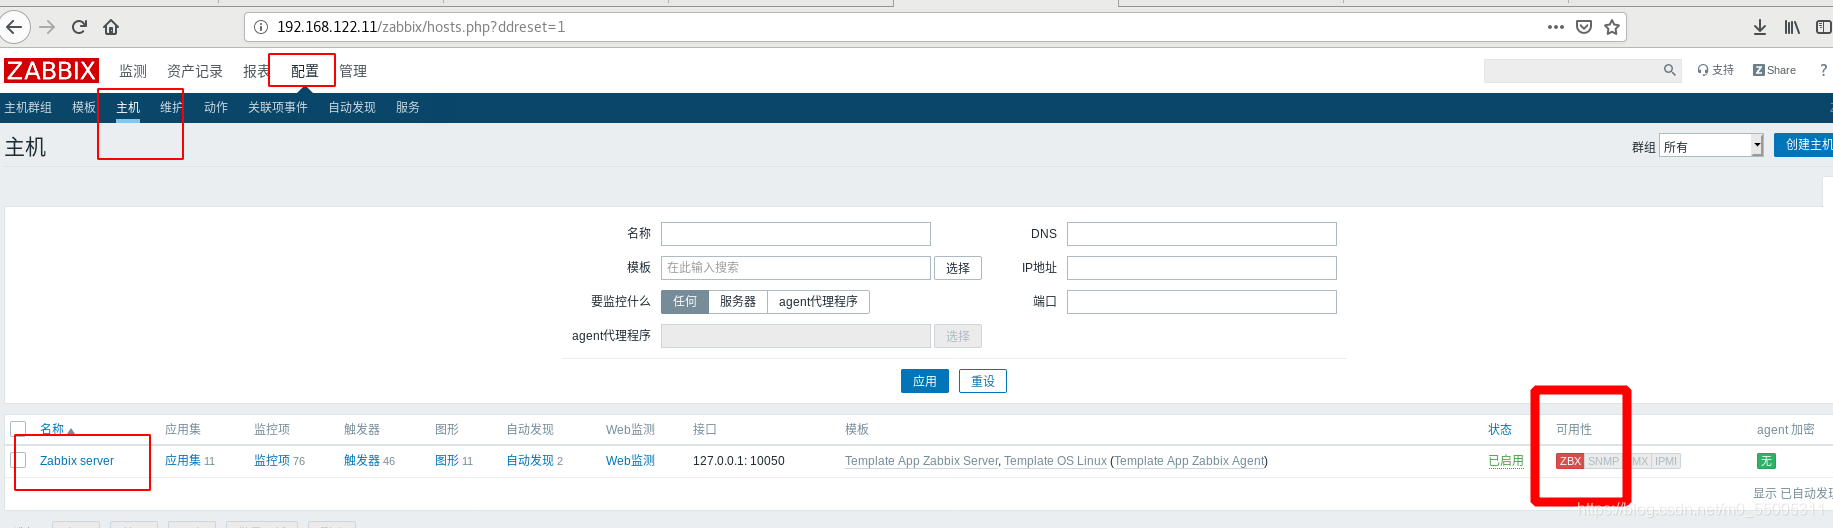Focus the host name filter field
The width and height of the screenshot is (1833, 528).
click(x=796, y=234)
